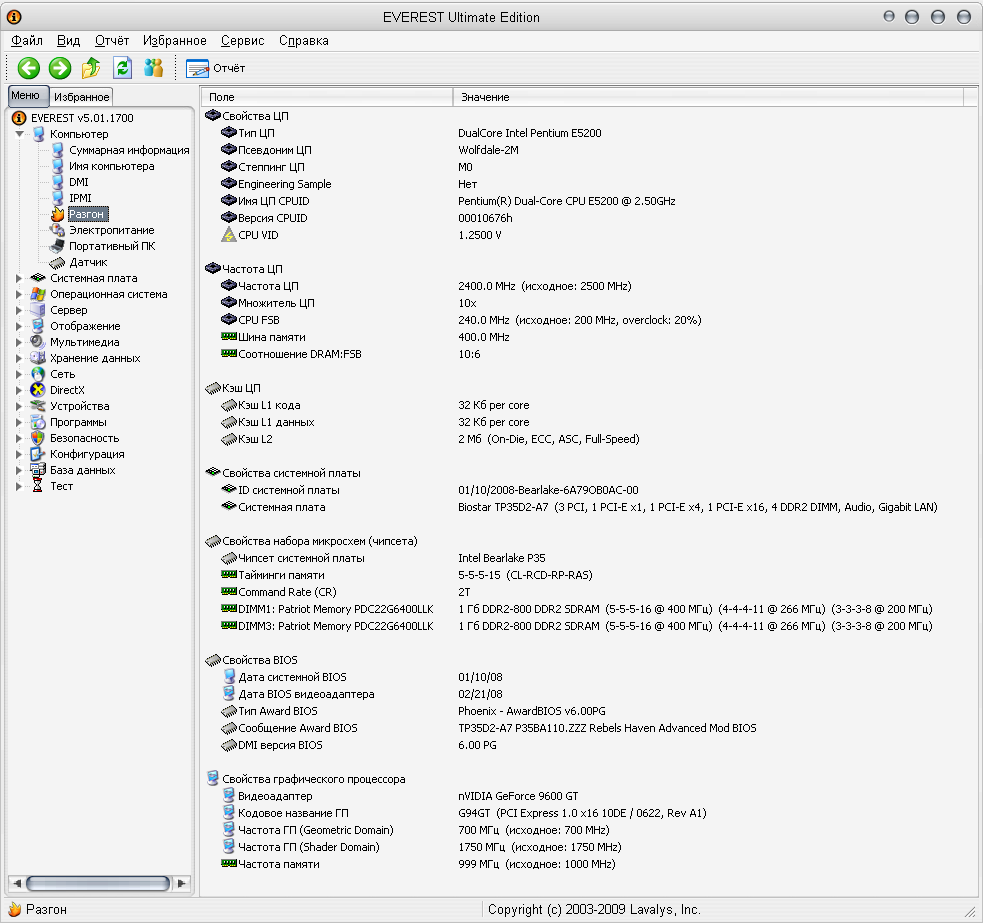Click the sidebar horizontal scrollbar
Screen dimensions: 983x923
tap(100, 883)
